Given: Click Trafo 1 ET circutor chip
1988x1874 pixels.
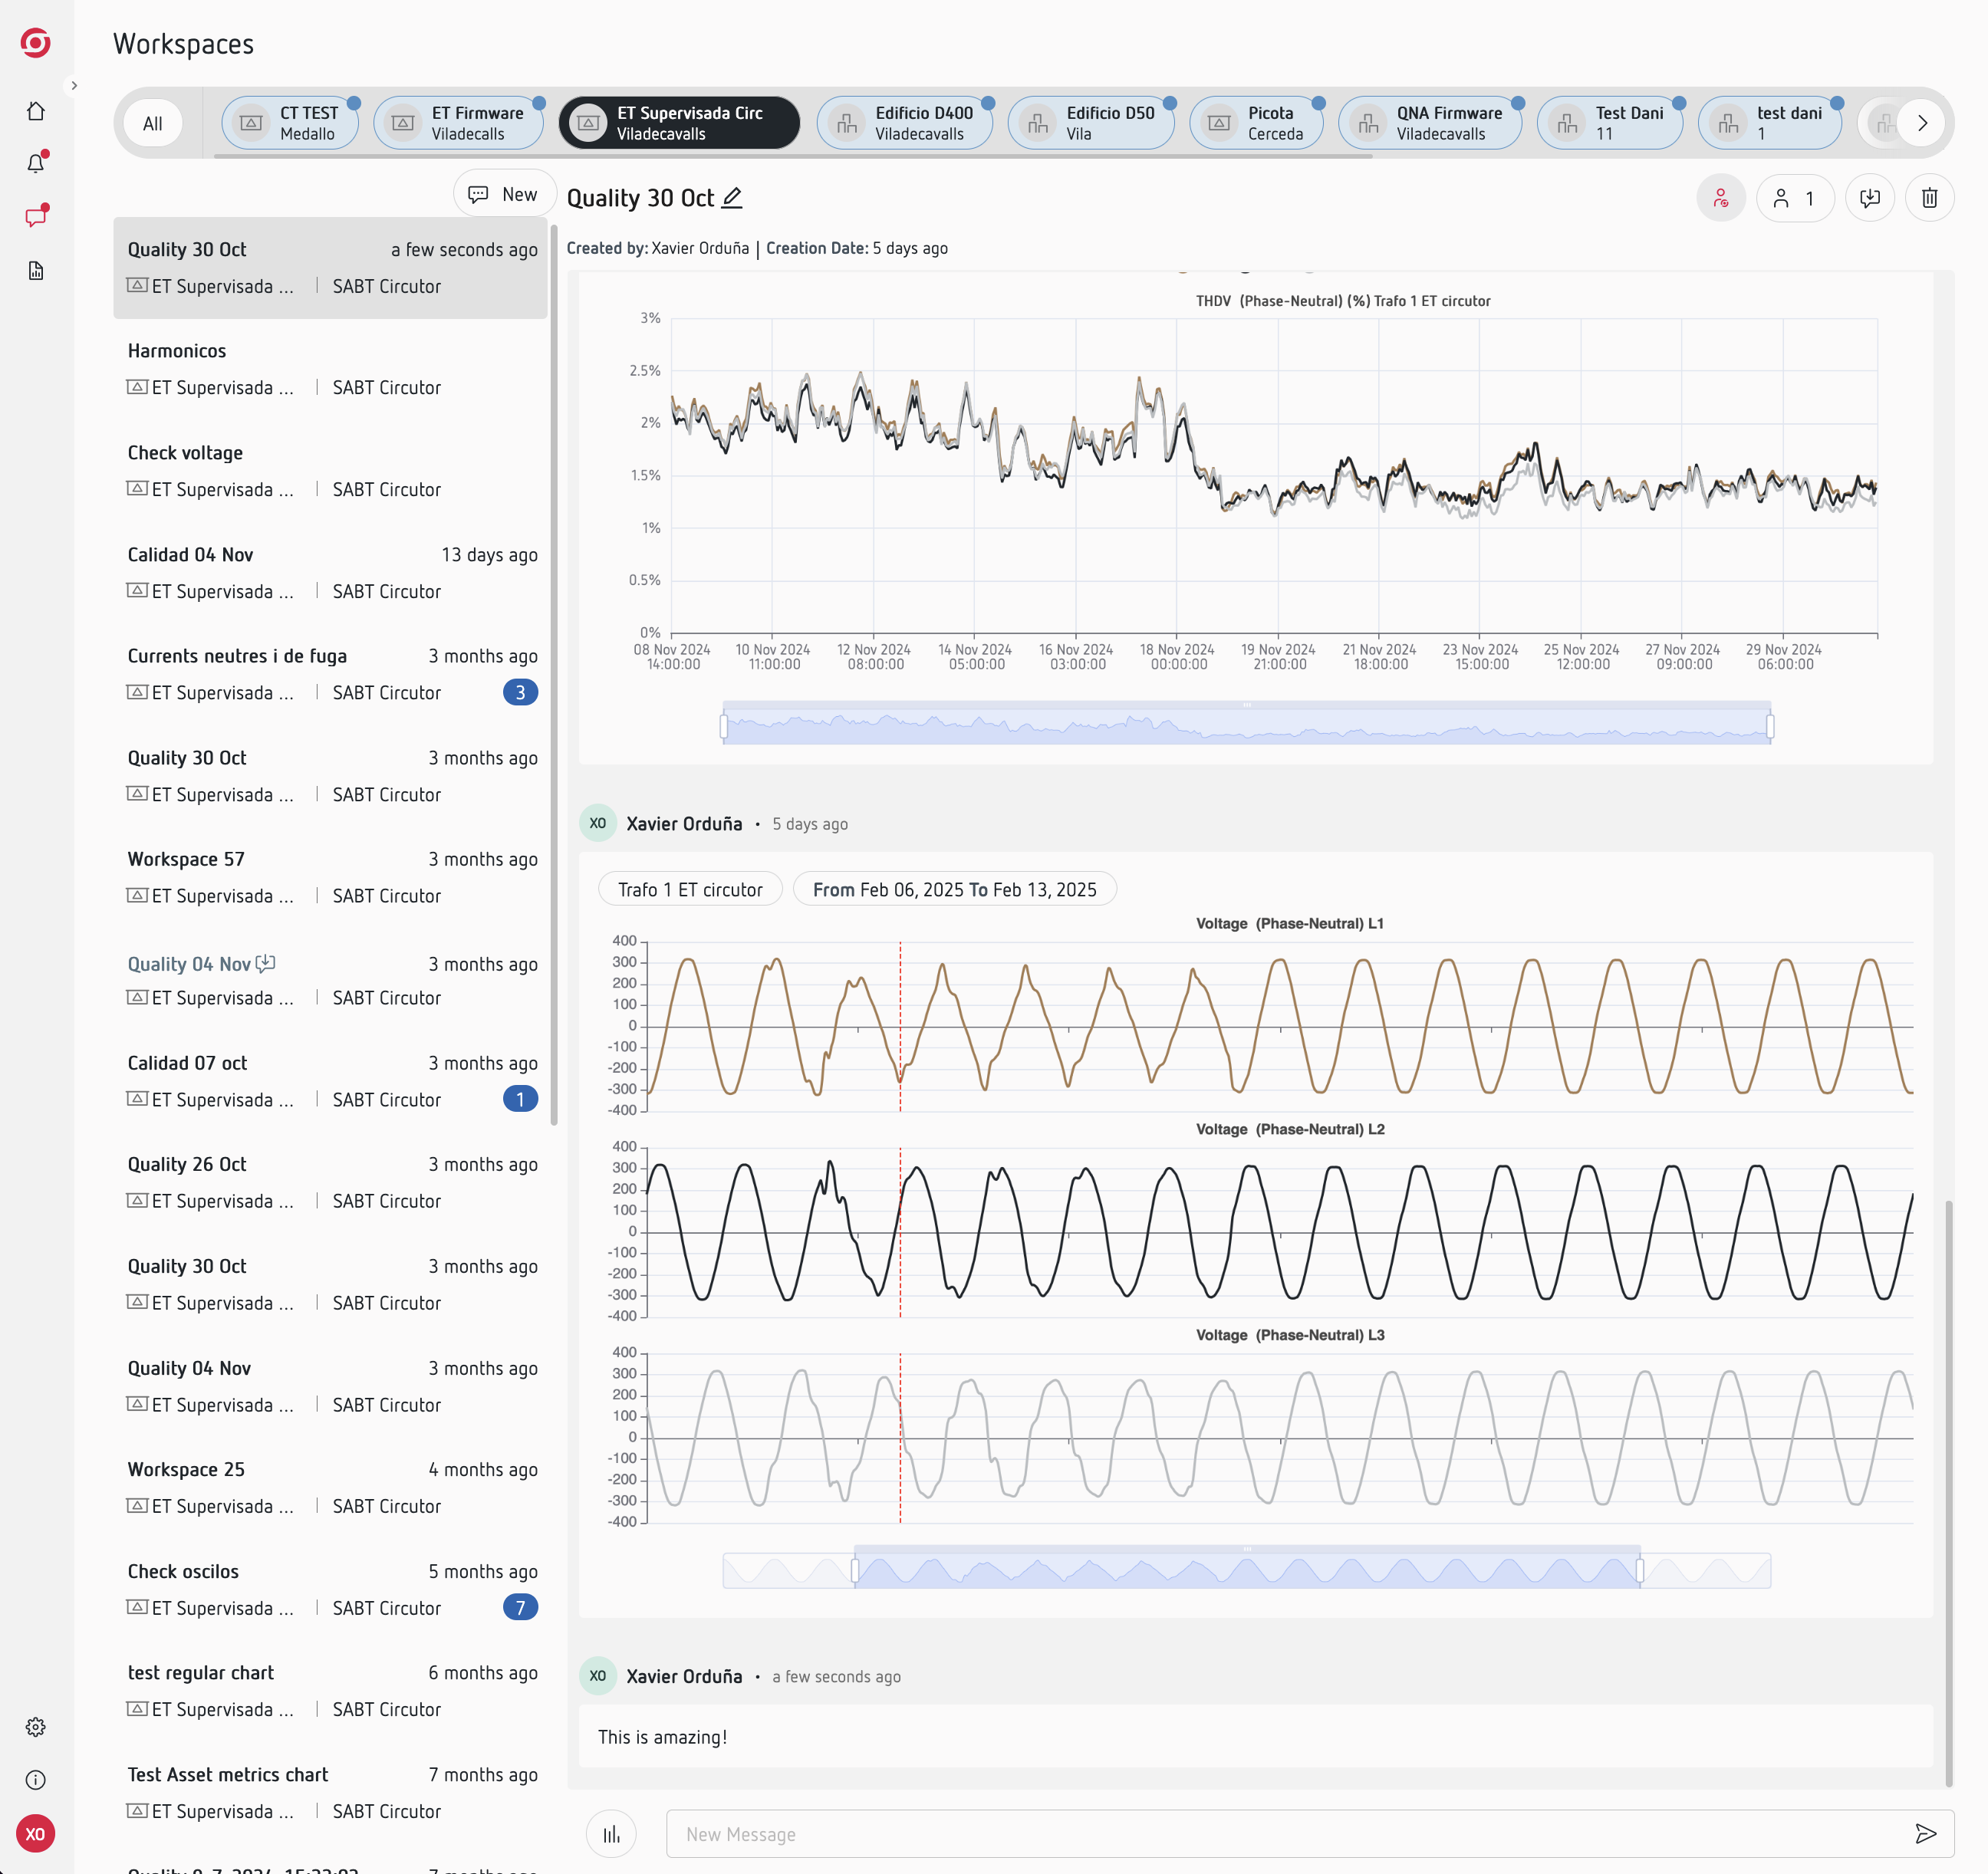Looking at the screenshot, I should [x=690, y=889].
